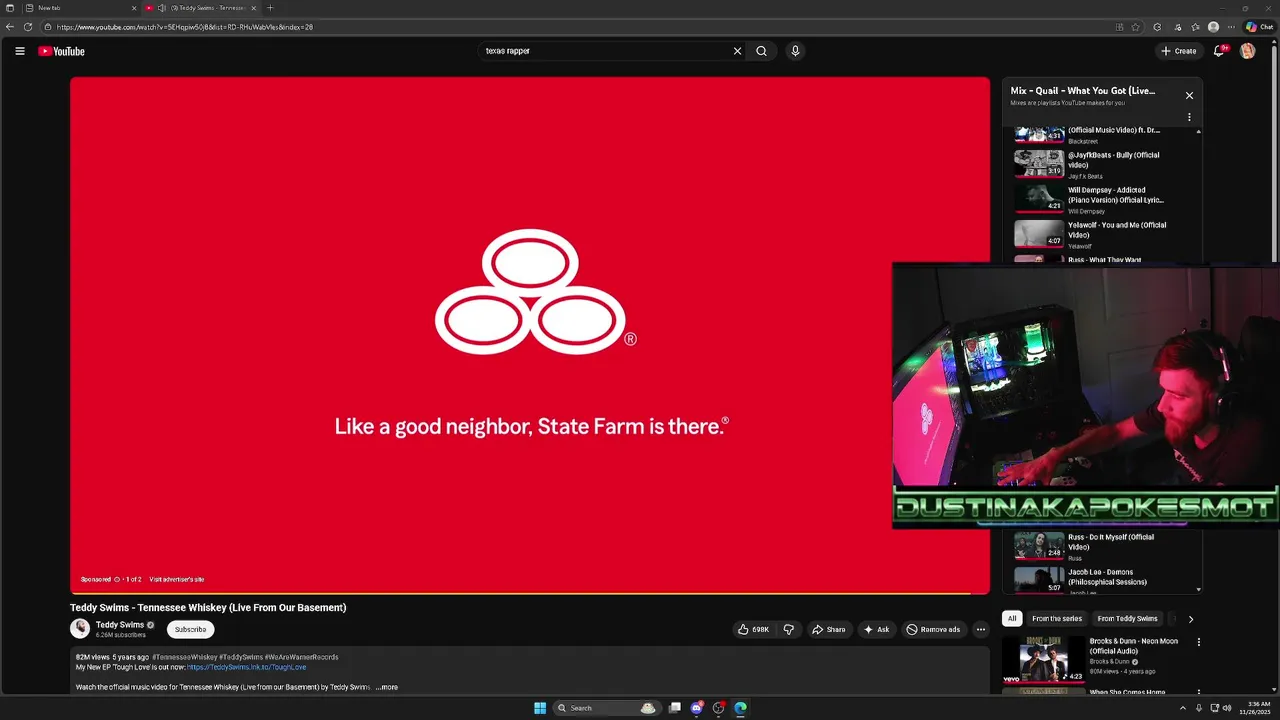Open browser settings and more menu
The width and height of the screenshot is (1280, 720).
[1232, 27]
